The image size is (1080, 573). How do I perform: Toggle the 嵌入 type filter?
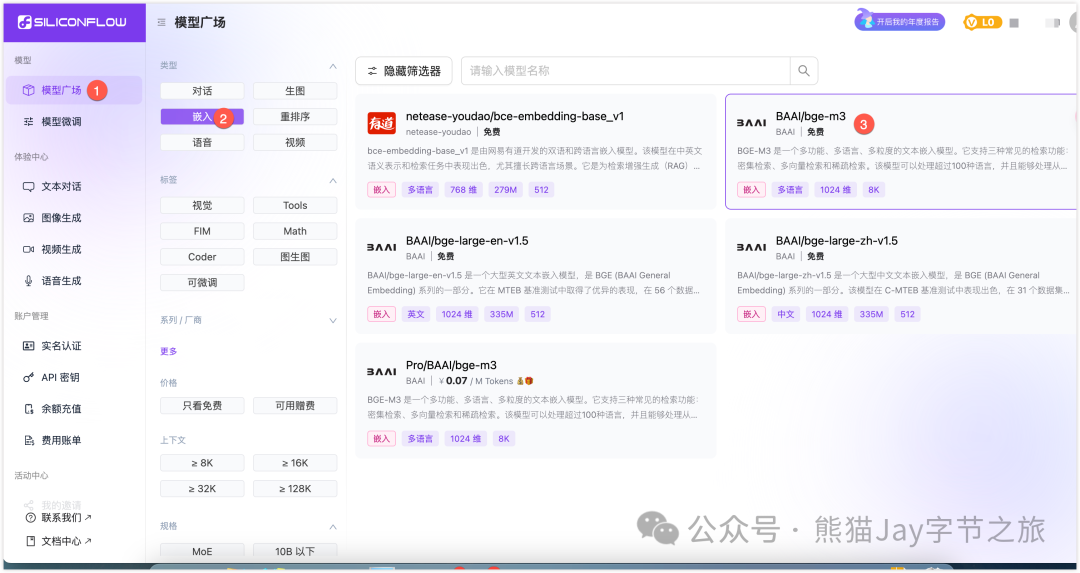tap(202, 117)
